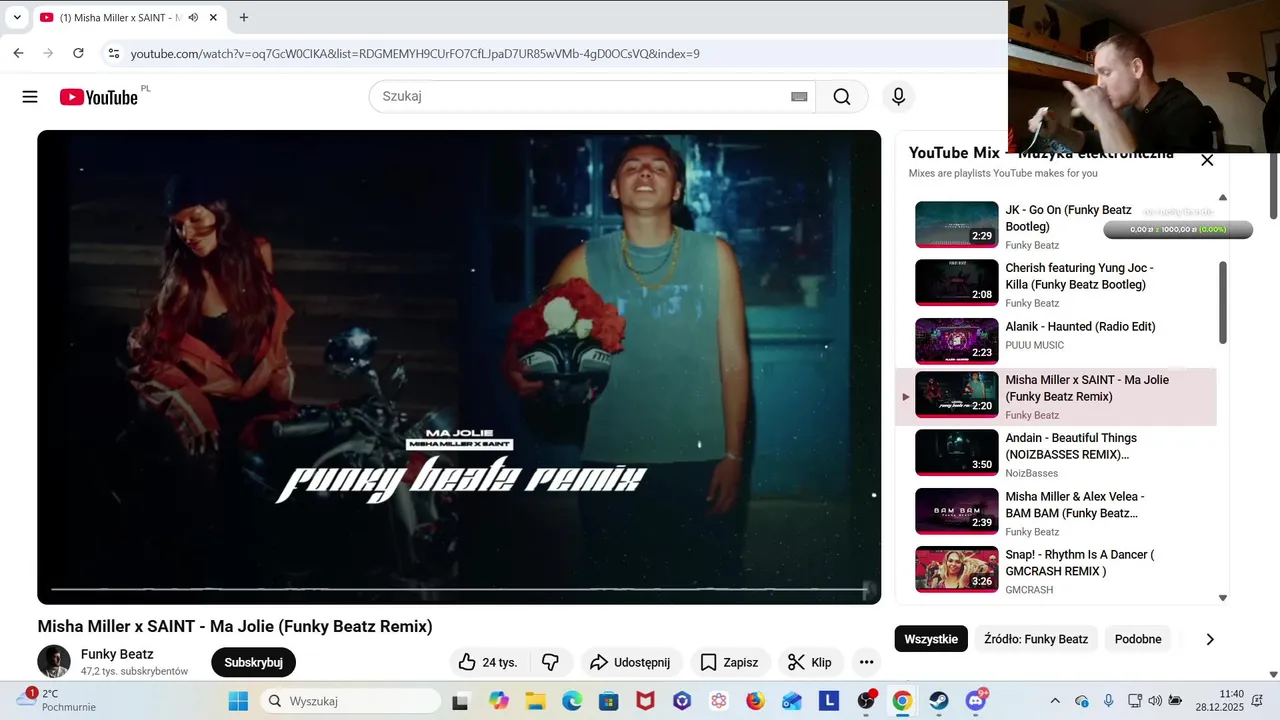The width and height of the screenshot is (1280, 720).
Task: Open volume control in system tray
Action: pyautogui.click(x=1155, y=701)
